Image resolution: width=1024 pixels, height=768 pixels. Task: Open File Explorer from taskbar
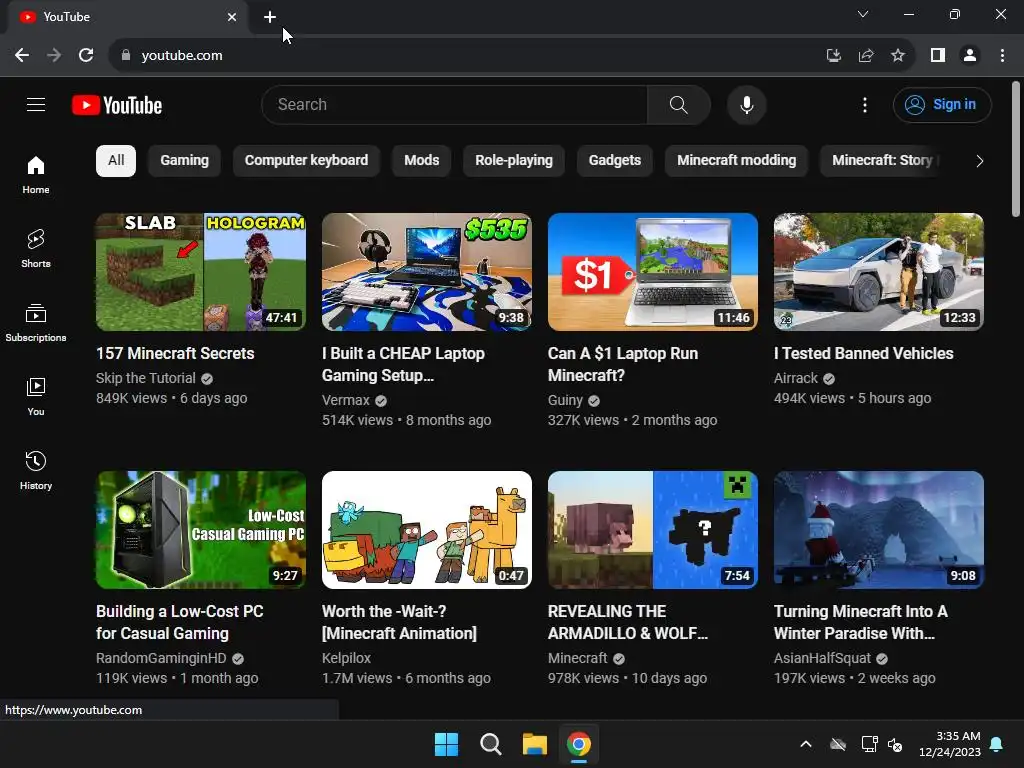534,744
